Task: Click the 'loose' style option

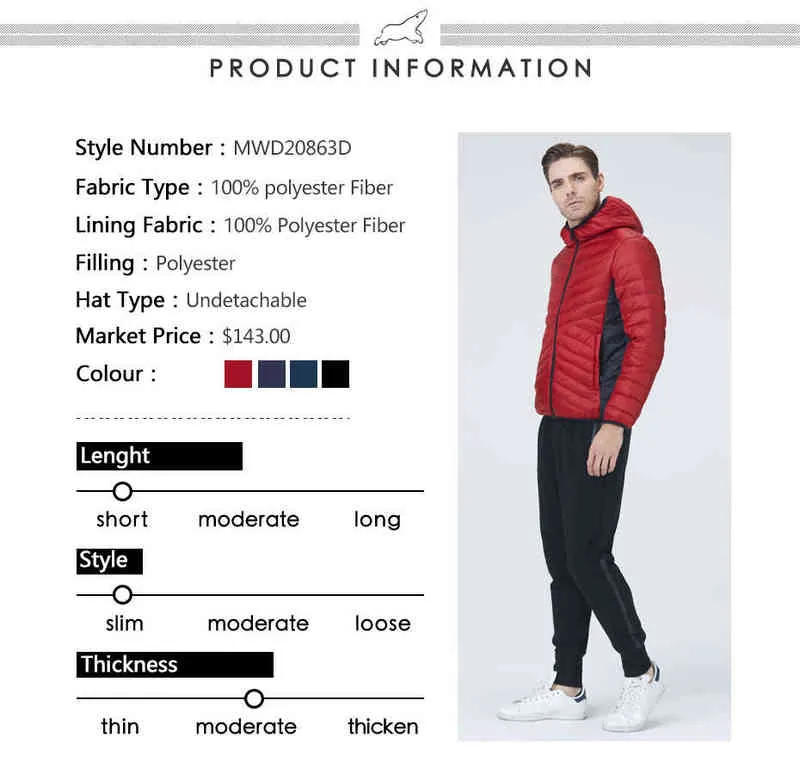Action: 383,623
